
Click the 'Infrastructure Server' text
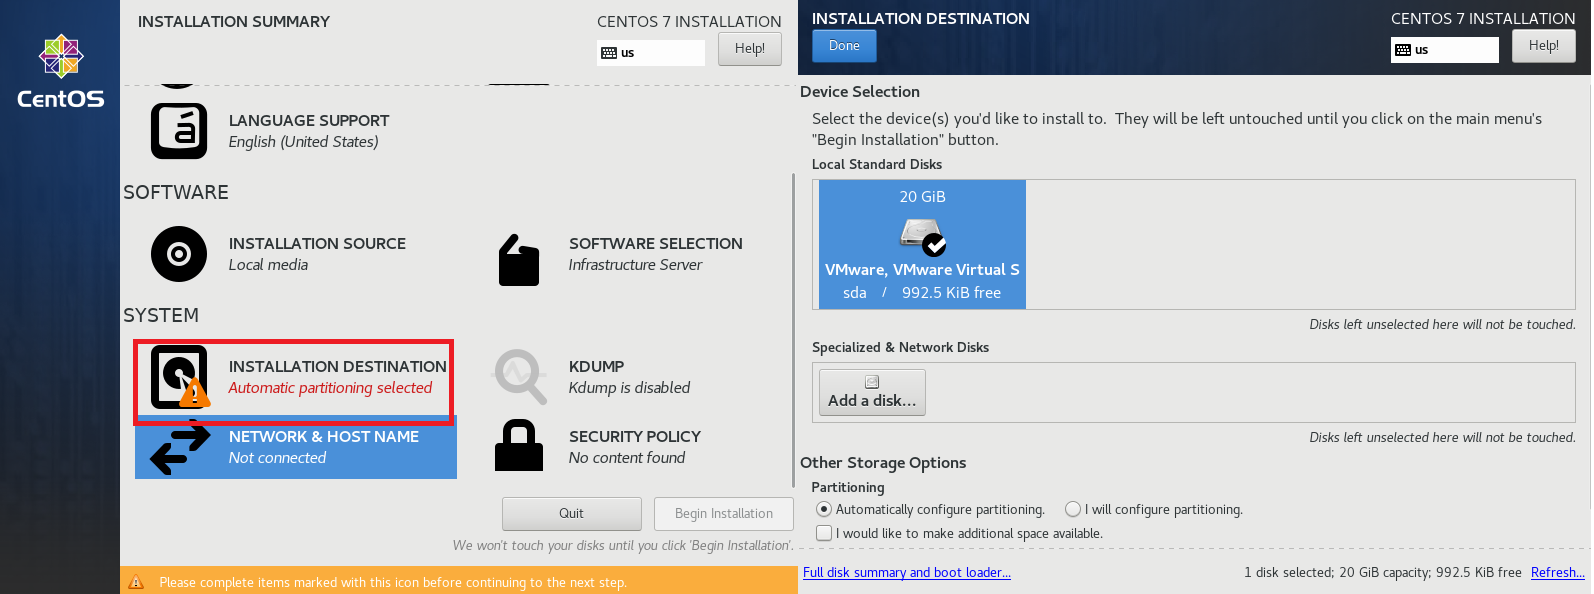click(635, 265)
